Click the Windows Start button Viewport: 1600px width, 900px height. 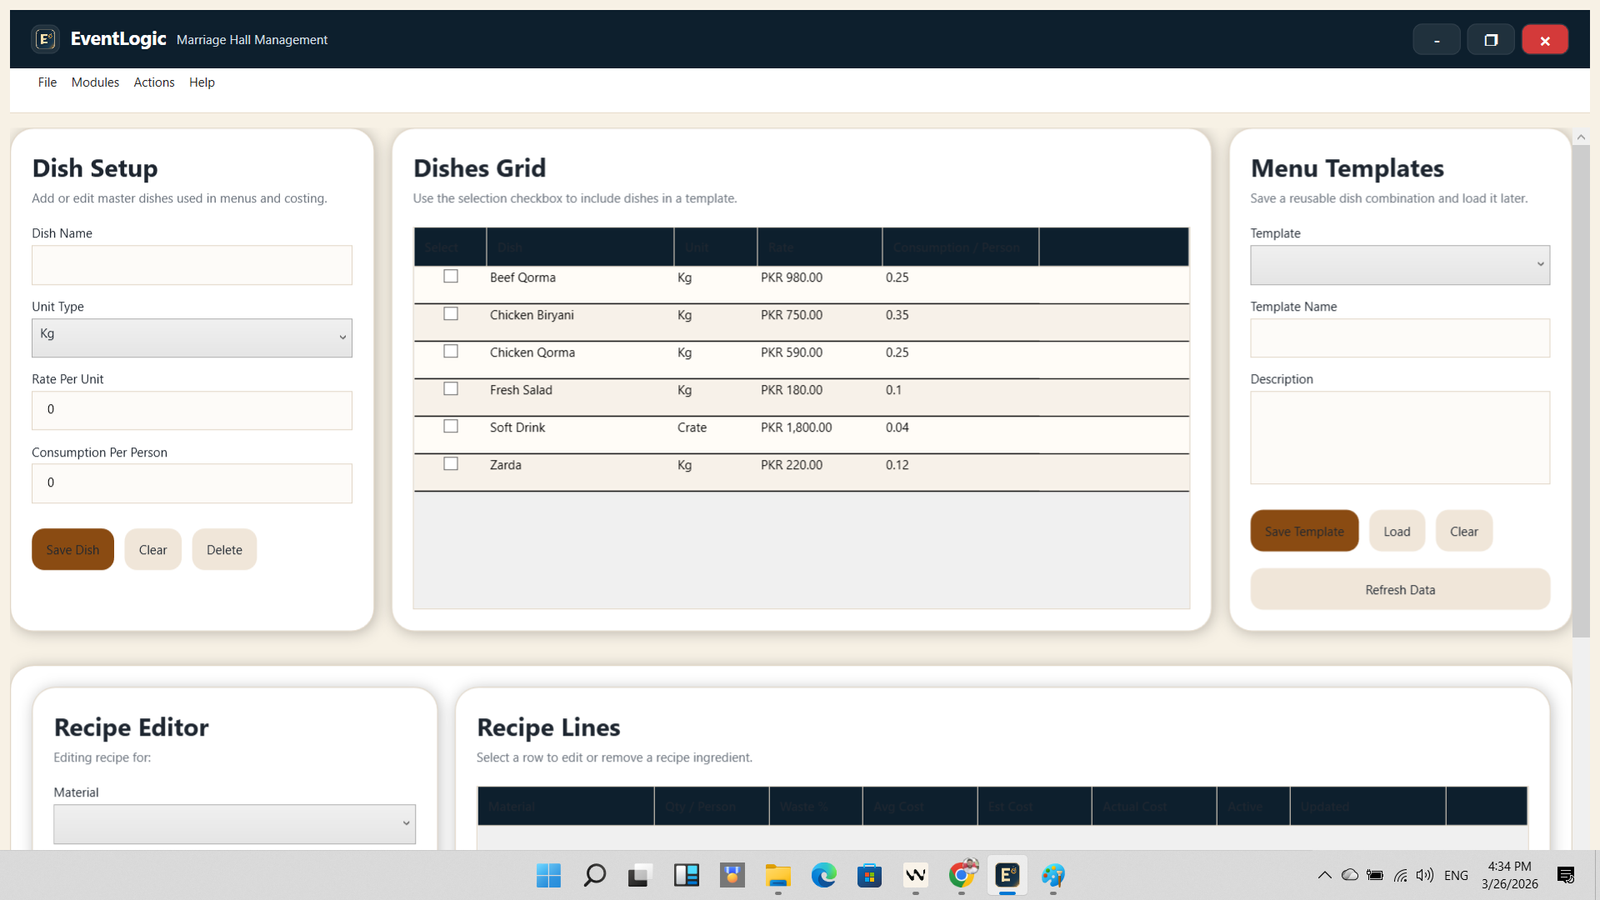point(548,875)
